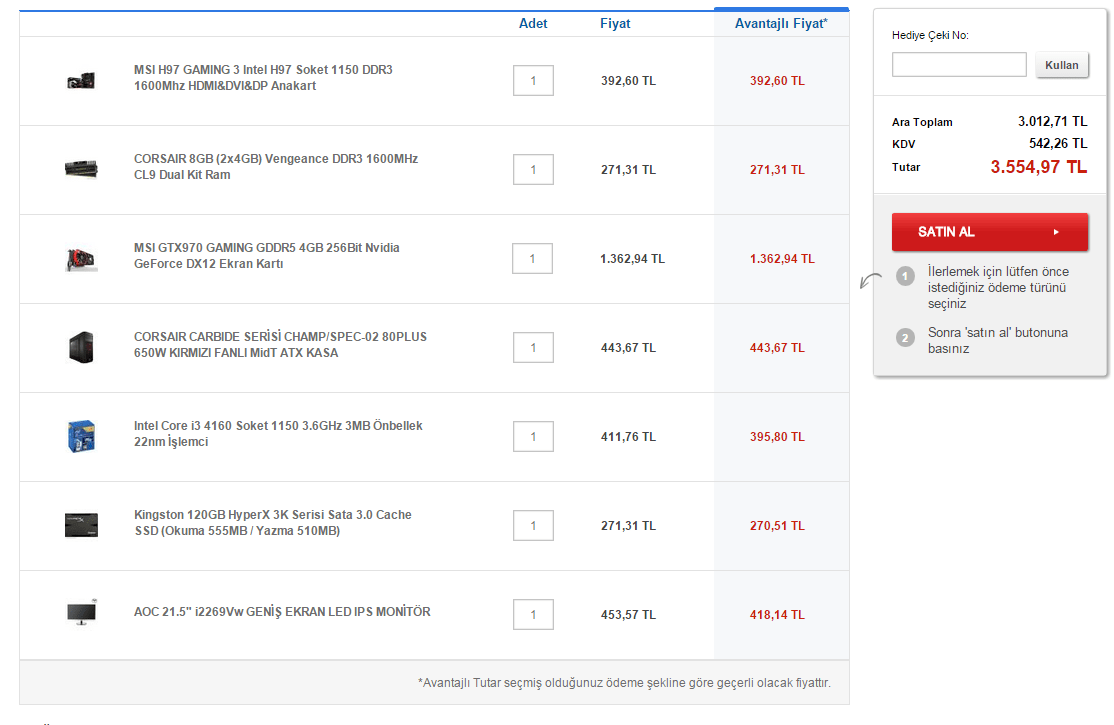Open the CORSAIR CARBIDE case thumbnail
This screenshot has height=725, width=1114.
coord(81,348)
